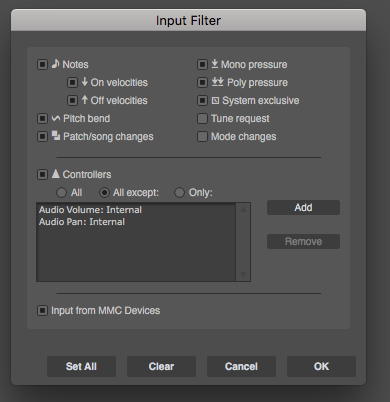Toggle the Poly pressure checkbox

[x=202, y=82]
